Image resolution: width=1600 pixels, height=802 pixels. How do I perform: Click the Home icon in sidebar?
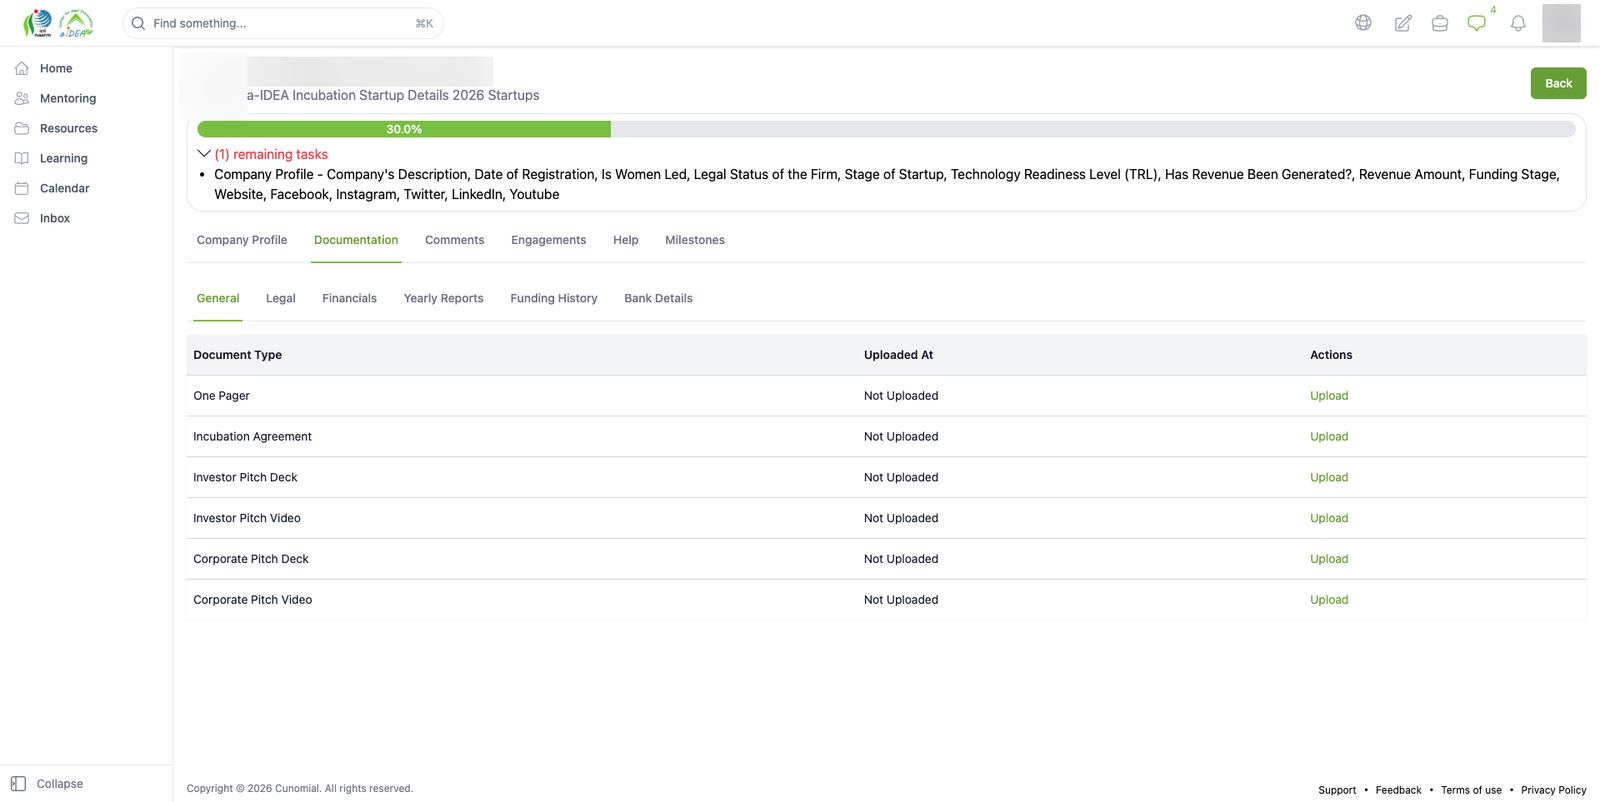(22, 68)
